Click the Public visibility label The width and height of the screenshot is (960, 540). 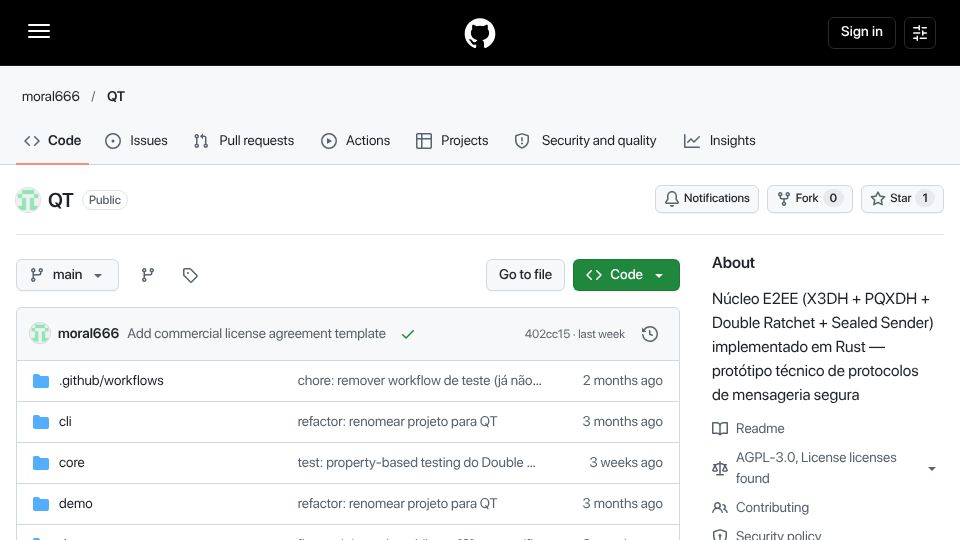(x=105, y=200)
